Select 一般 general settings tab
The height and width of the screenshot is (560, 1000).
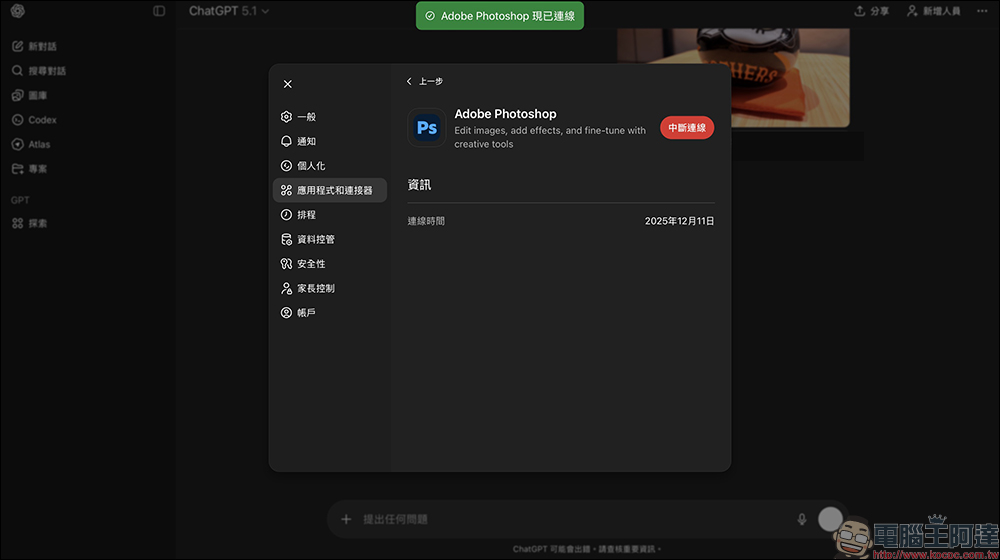tap(330, 117)
